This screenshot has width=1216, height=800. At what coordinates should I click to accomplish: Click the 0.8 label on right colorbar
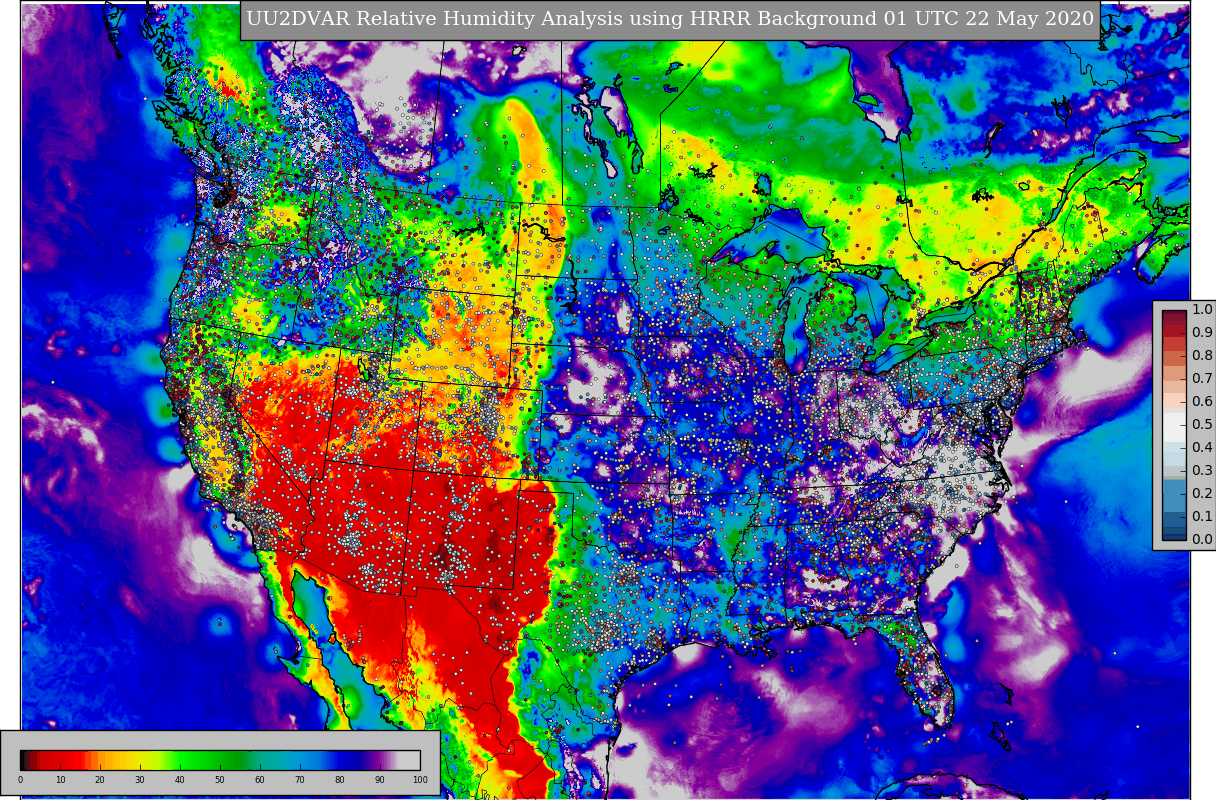tap(1202, 355)
